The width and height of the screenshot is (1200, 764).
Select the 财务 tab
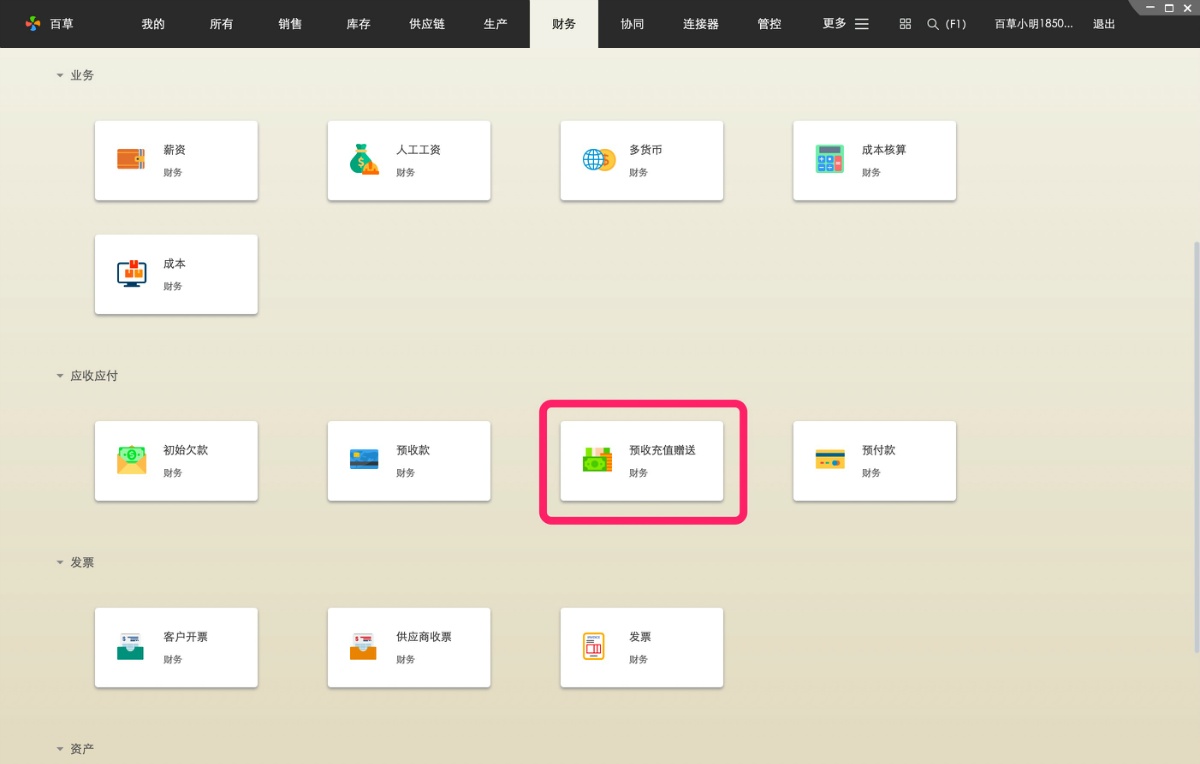(564, 24)
